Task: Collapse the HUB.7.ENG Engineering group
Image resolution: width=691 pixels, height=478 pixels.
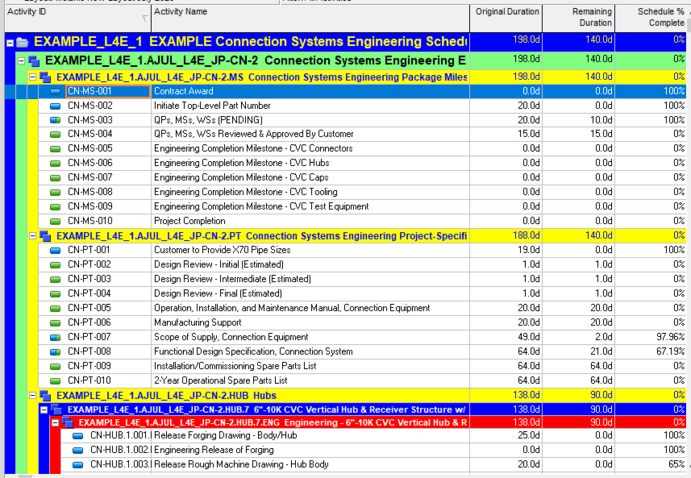Action: pyautogui.click(x=55, y=423)
